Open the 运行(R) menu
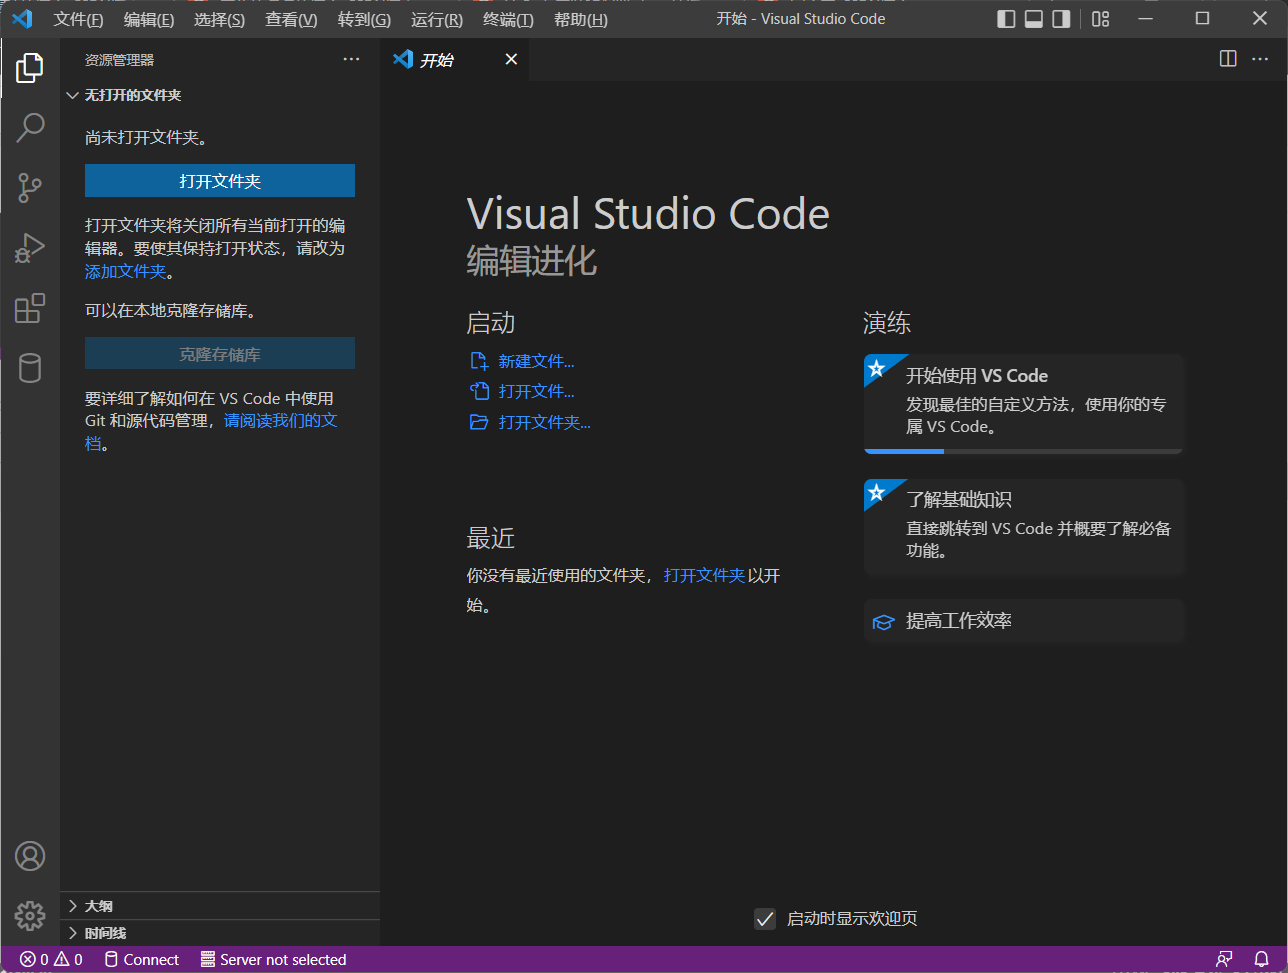 [x=437, y=20]
